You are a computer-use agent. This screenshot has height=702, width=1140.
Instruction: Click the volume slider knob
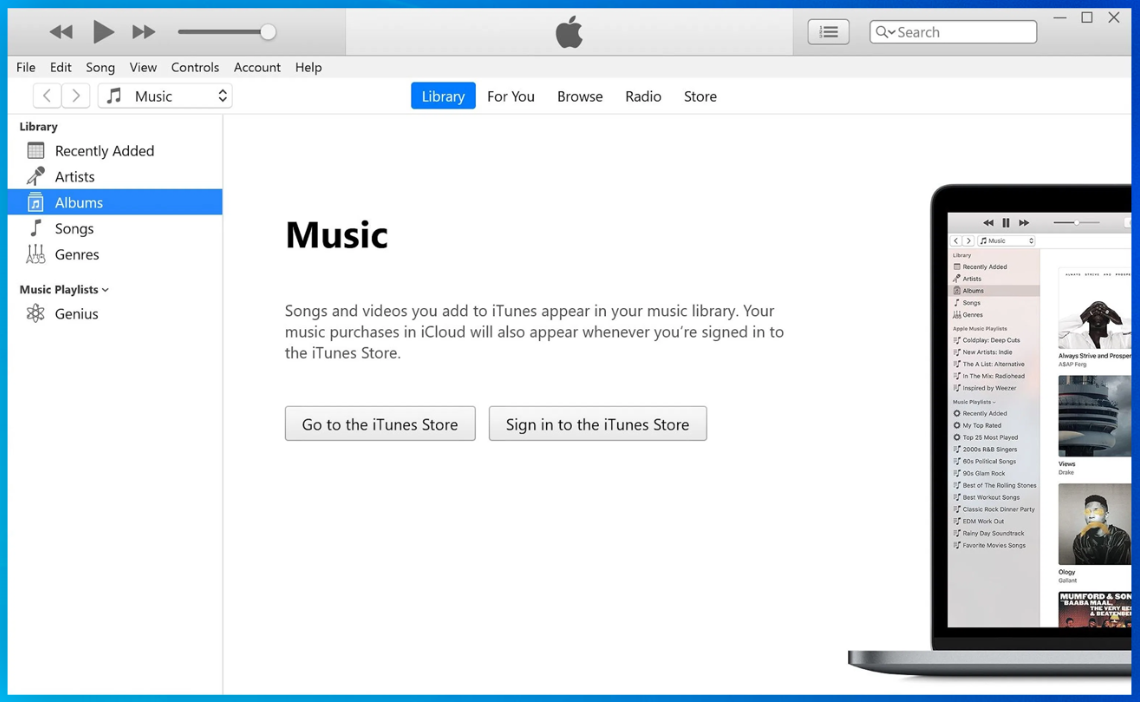[268, 32]
